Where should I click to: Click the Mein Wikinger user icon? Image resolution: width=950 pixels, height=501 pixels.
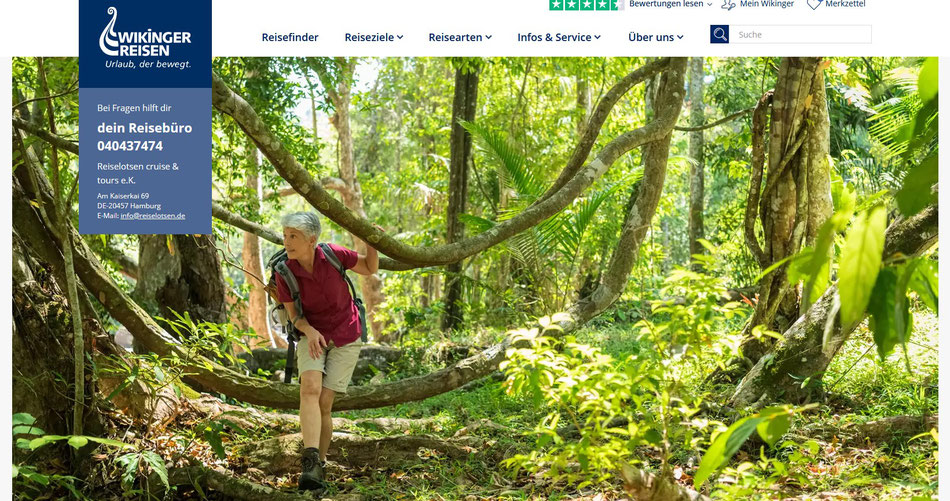point(728,4)
